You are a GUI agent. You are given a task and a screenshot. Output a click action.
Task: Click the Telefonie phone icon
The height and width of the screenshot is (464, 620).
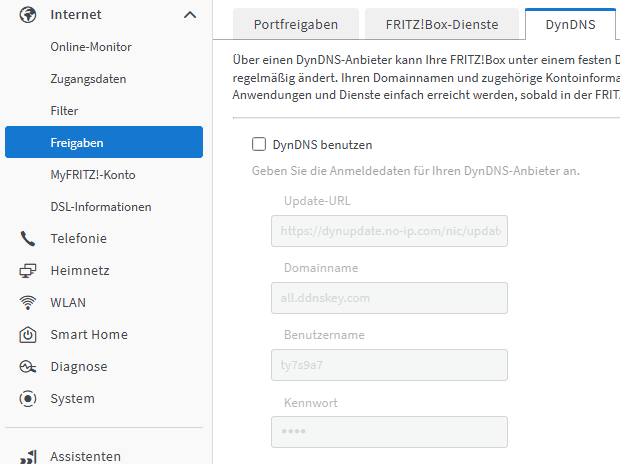[x=29, y=239]
